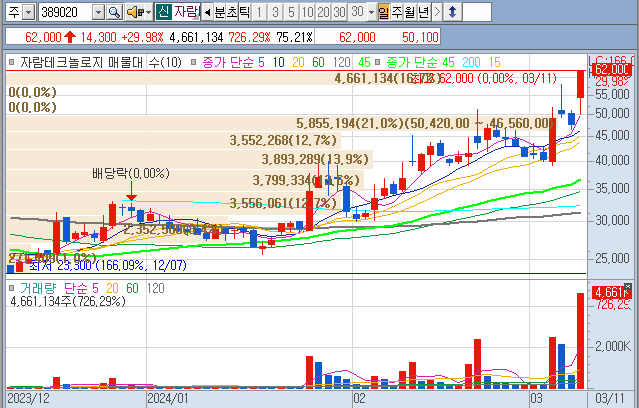Image resolution: width=639 pixels, height=408 pixels.
Task: Click the orange 15 moving average label
Action: [494, 62]
